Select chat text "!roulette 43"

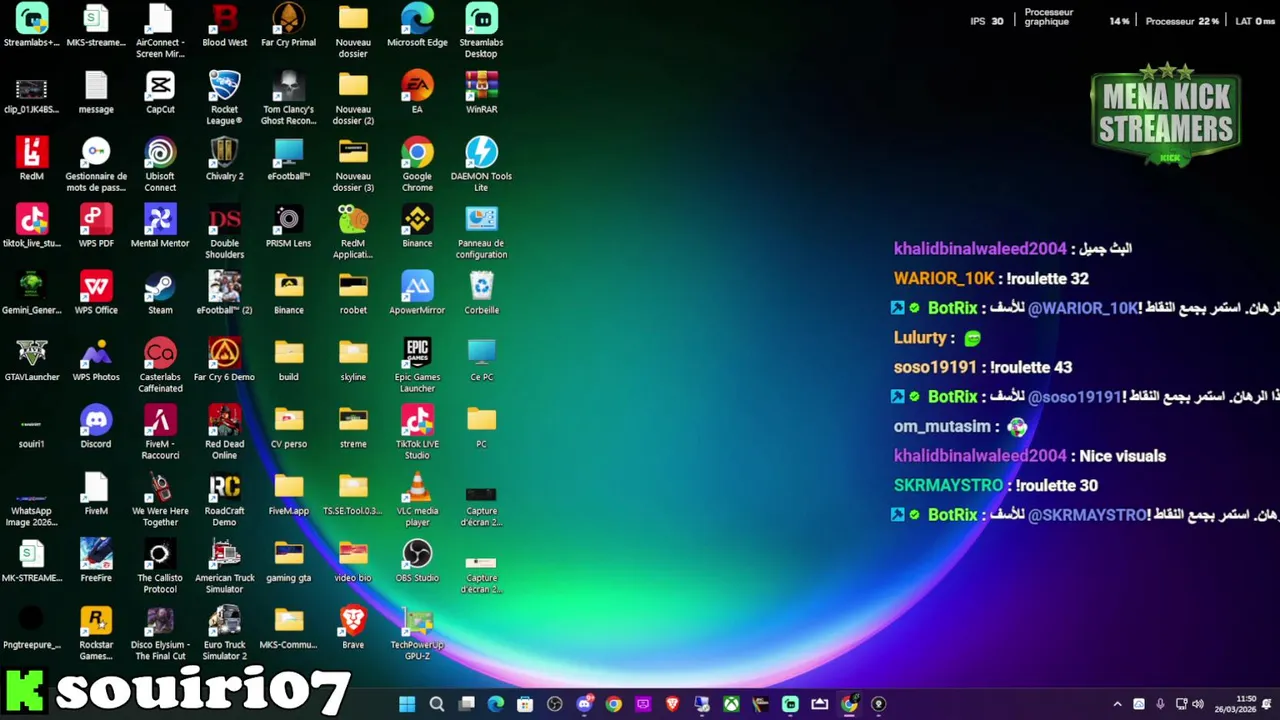click(x=1030, y=367)
